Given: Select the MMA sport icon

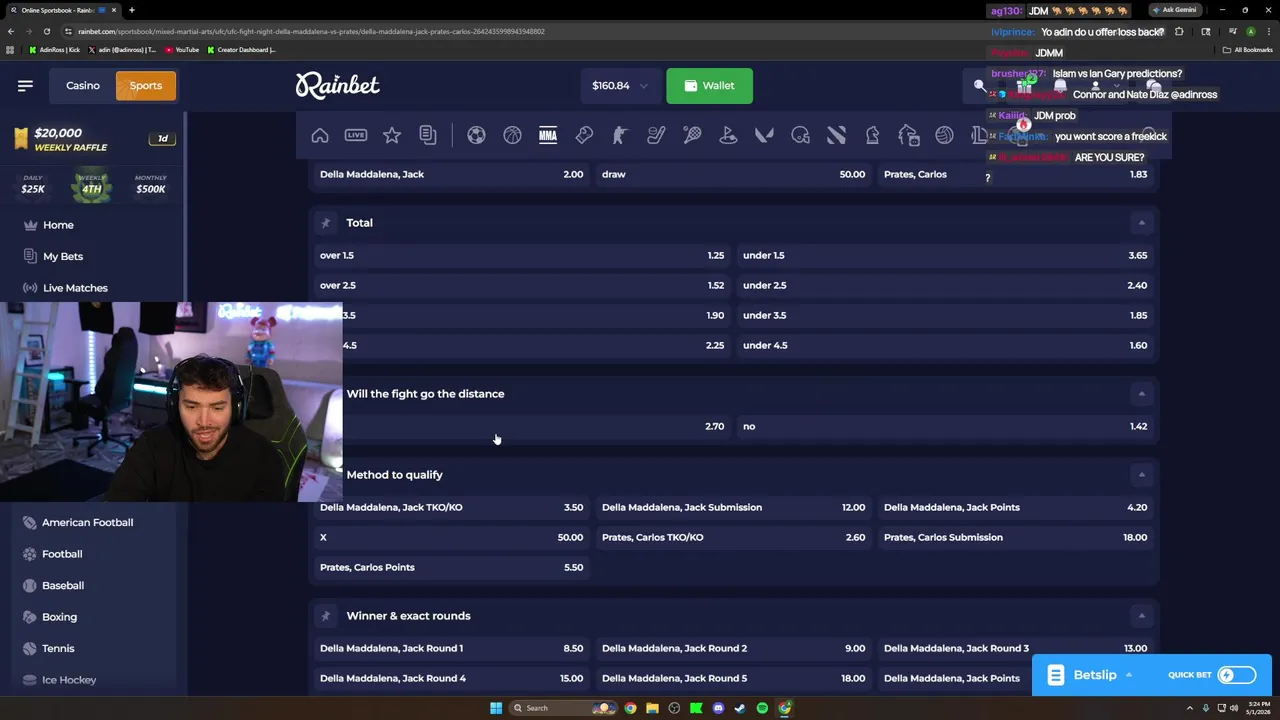Looking at the screenshot, I should pyautogui.click(x=548, y=135).
